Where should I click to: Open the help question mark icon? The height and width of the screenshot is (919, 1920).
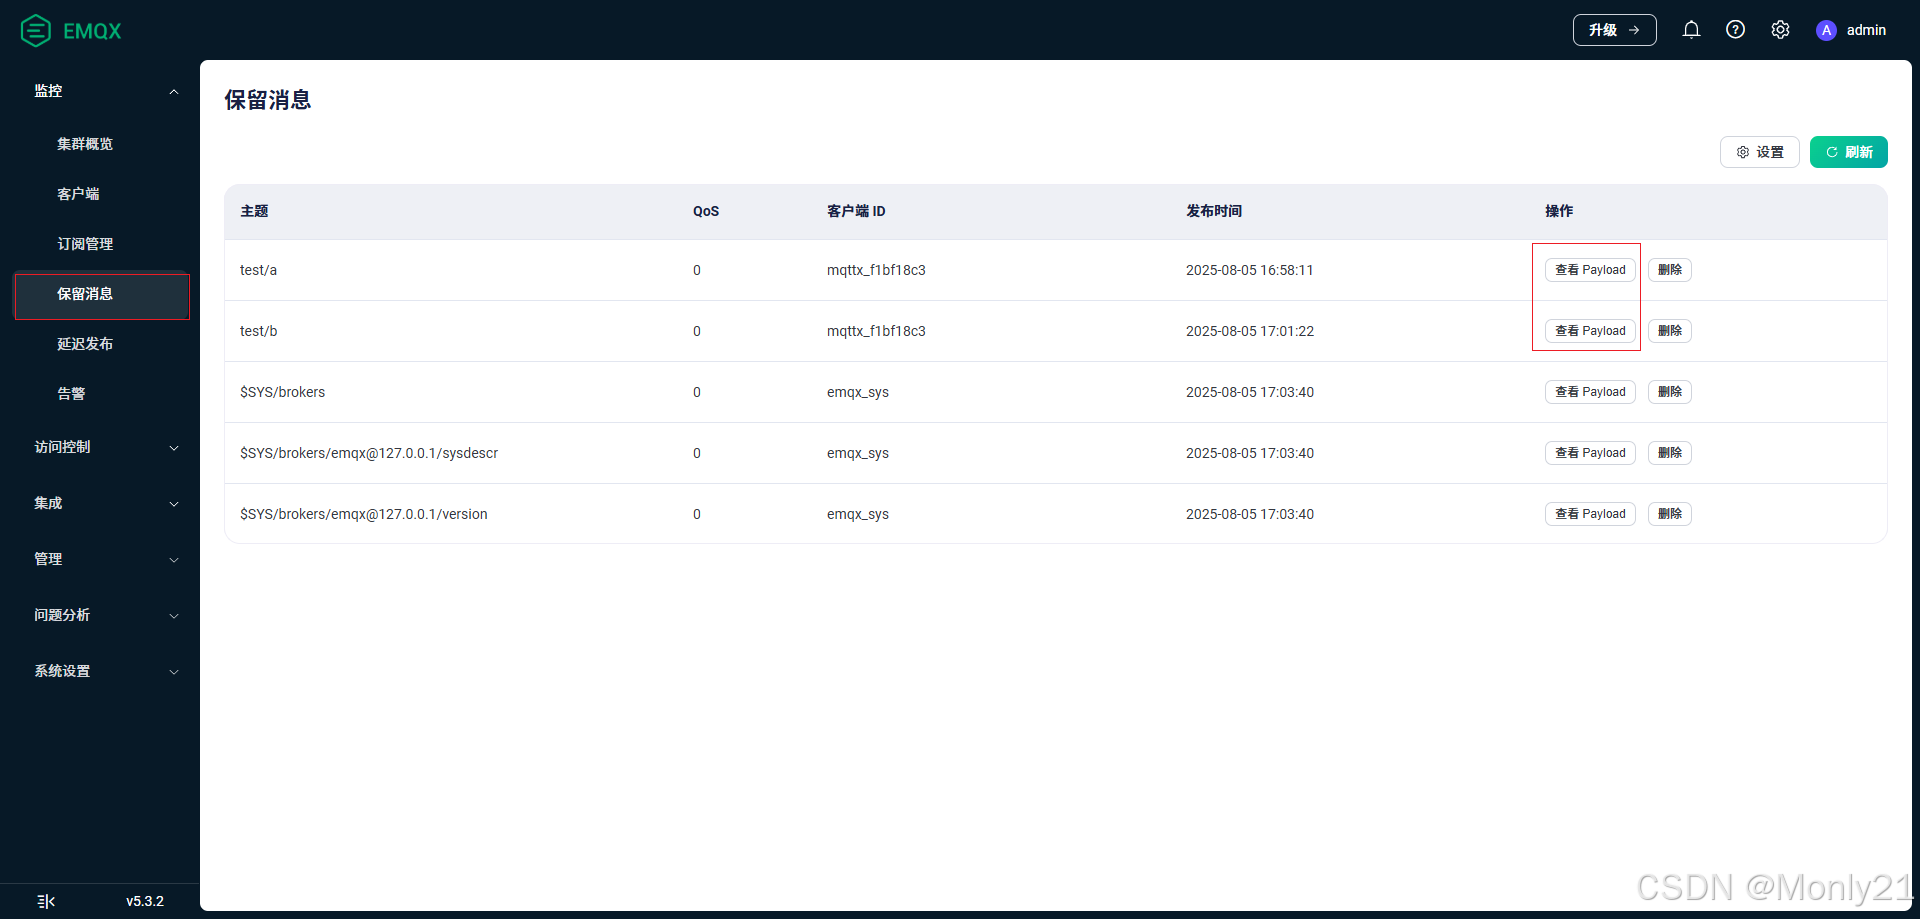(1736, 30)
